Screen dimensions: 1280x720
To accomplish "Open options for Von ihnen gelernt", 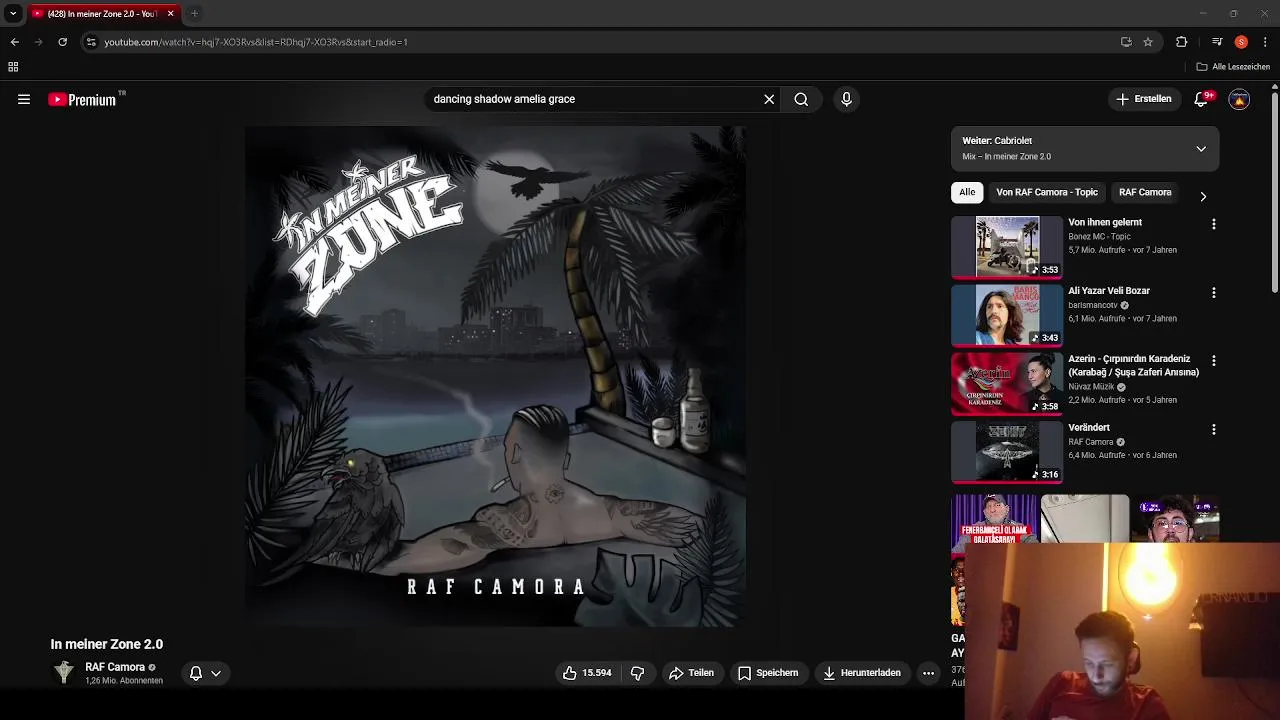I will pyautogui.click(x=1214, y=225).
